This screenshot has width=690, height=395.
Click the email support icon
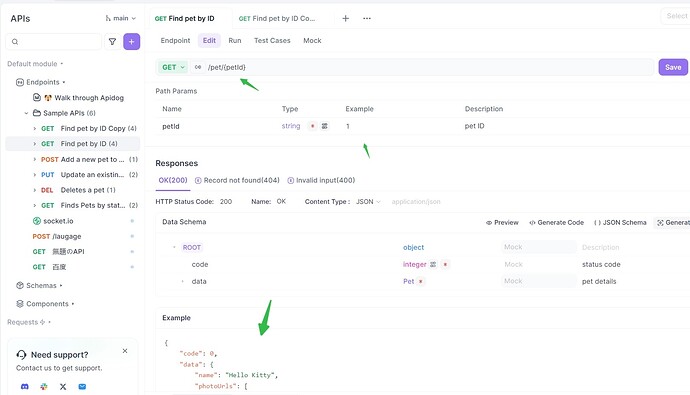82,387
